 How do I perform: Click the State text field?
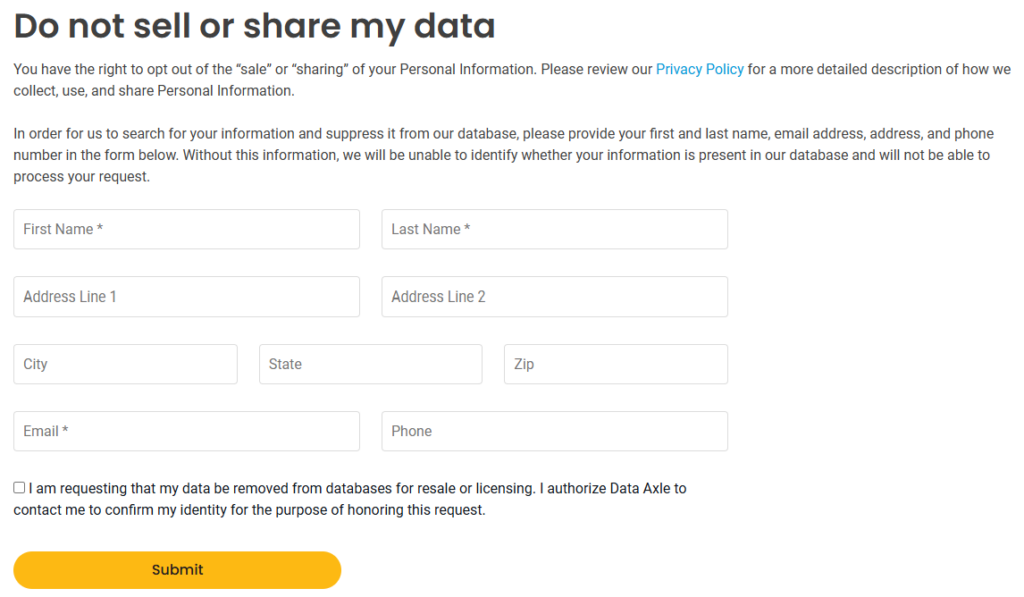(x=370, y=364)
